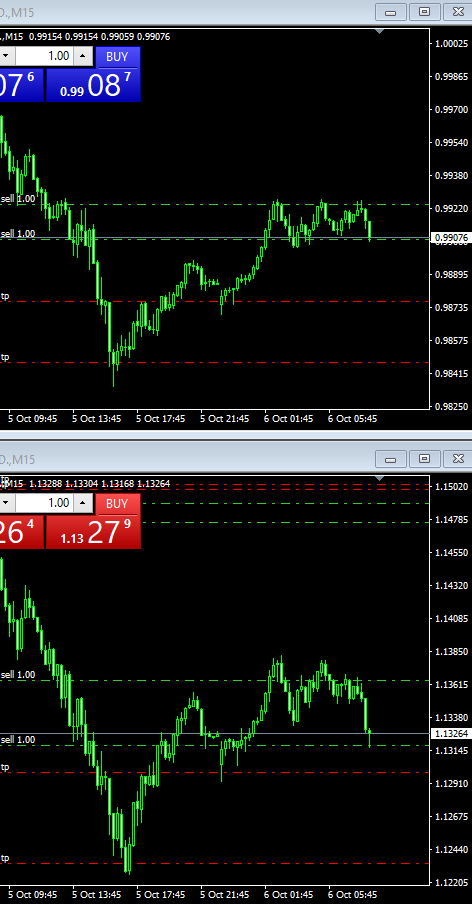Click the 1.13850 price scale value
Image resolution: width=472 pixels, height=904 pixels.
[x=452, y=651]
